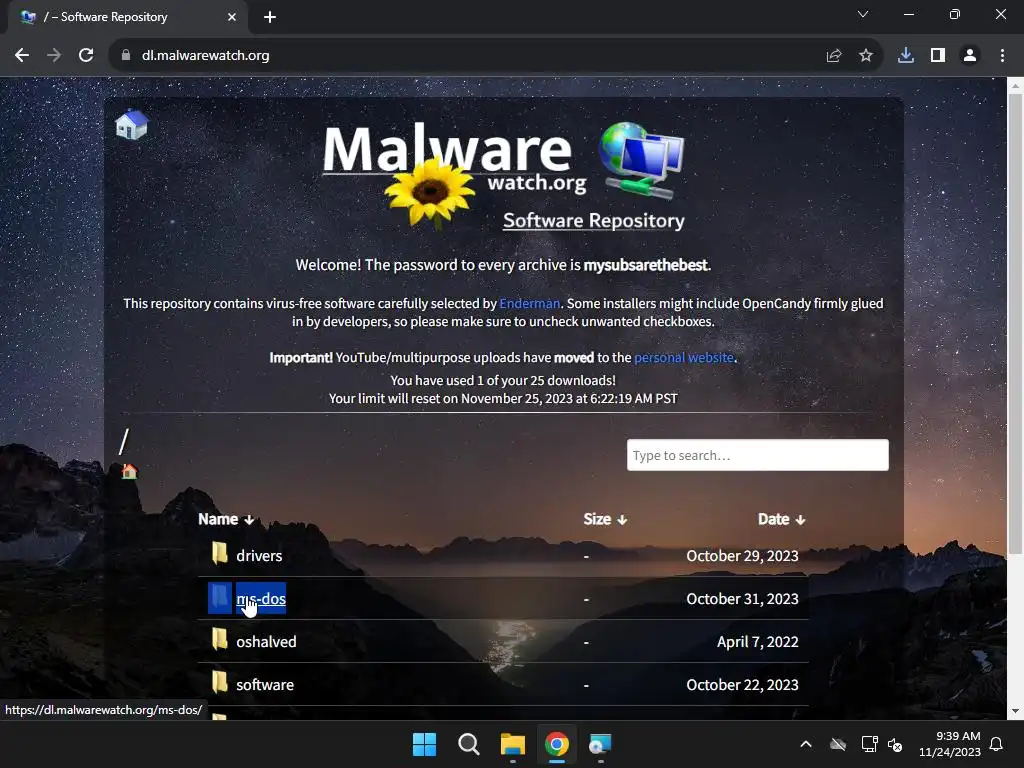The image size is (1024, 768).
Task: Open tab search dropdown chevron
Action: tap(863, 14)
